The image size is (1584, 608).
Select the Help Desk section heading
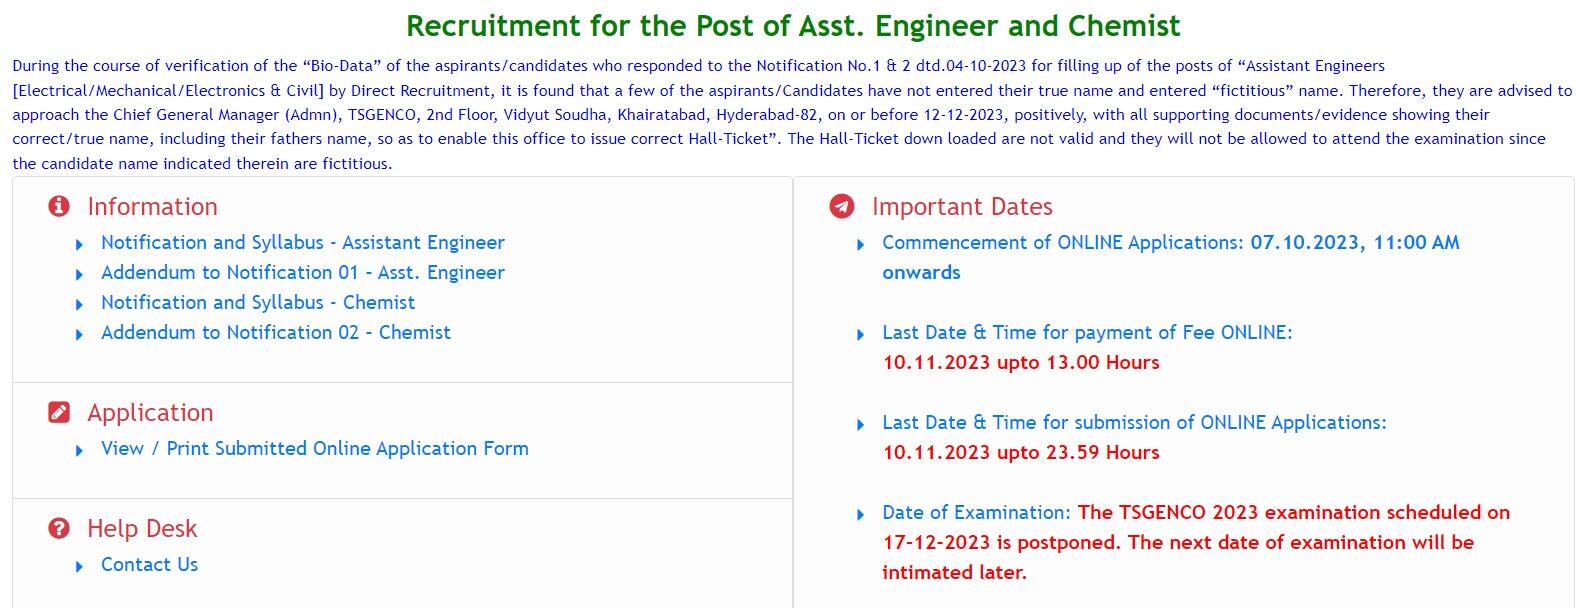click(141, 528)
